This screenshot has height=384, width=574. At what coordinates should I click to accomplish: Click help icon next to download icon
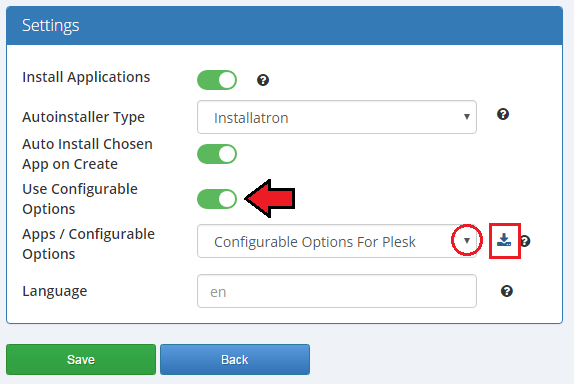tap(526, 241)
